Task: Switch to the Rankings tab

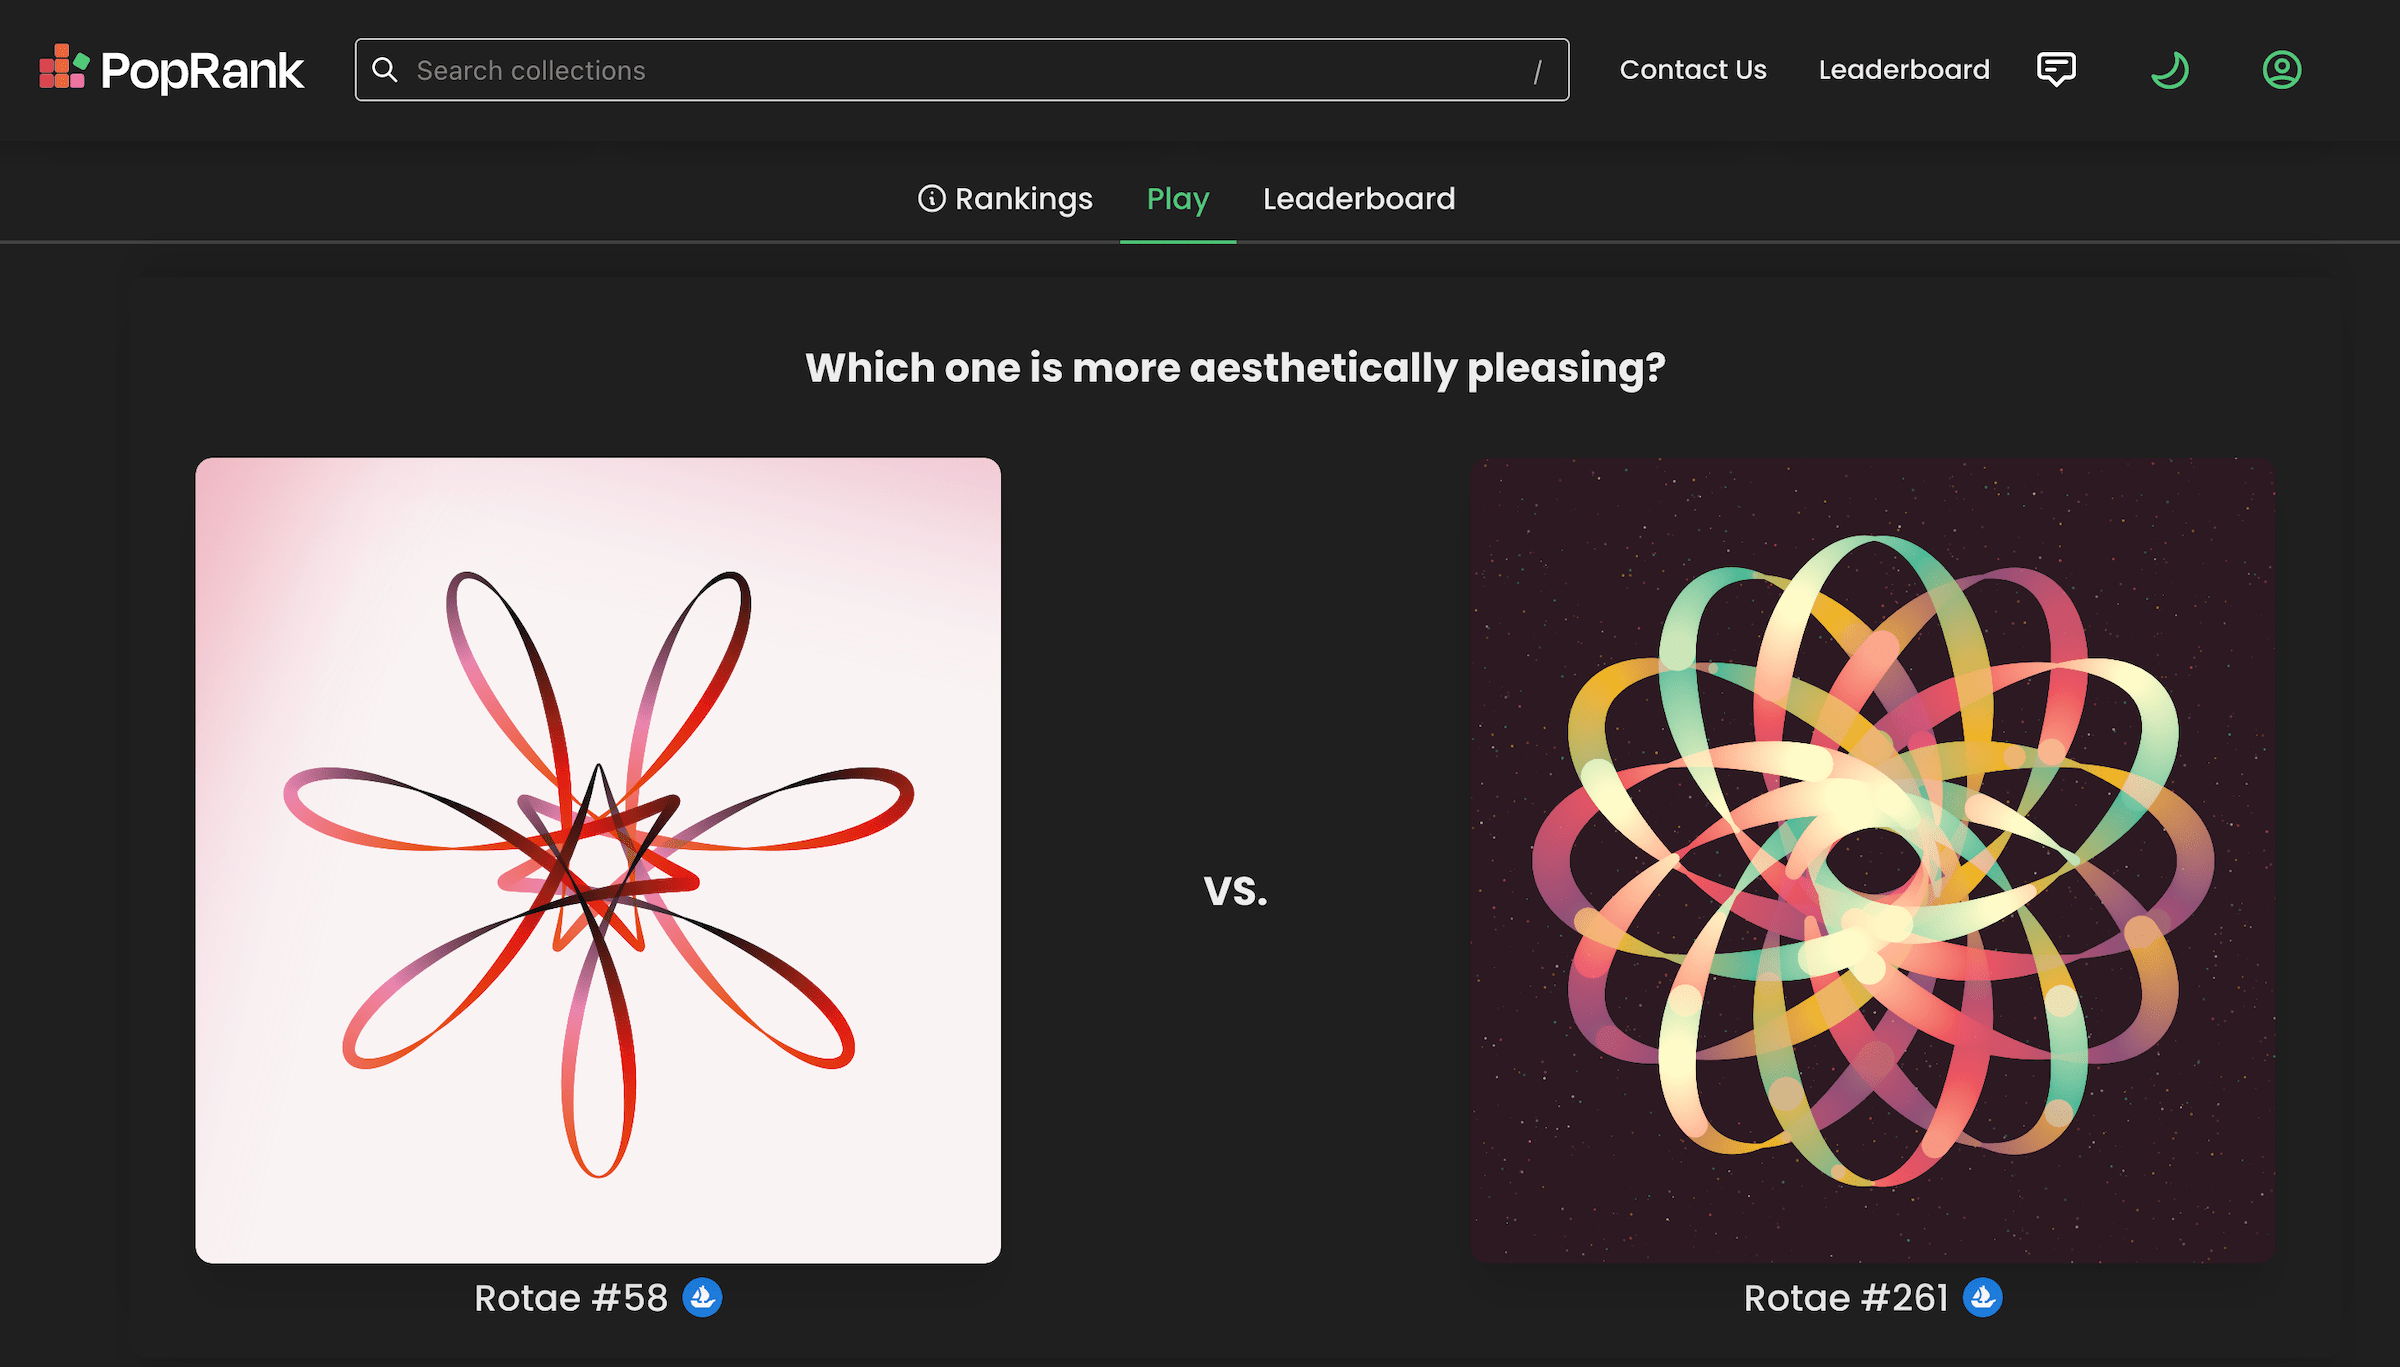Action: (x=1023, y=199)
